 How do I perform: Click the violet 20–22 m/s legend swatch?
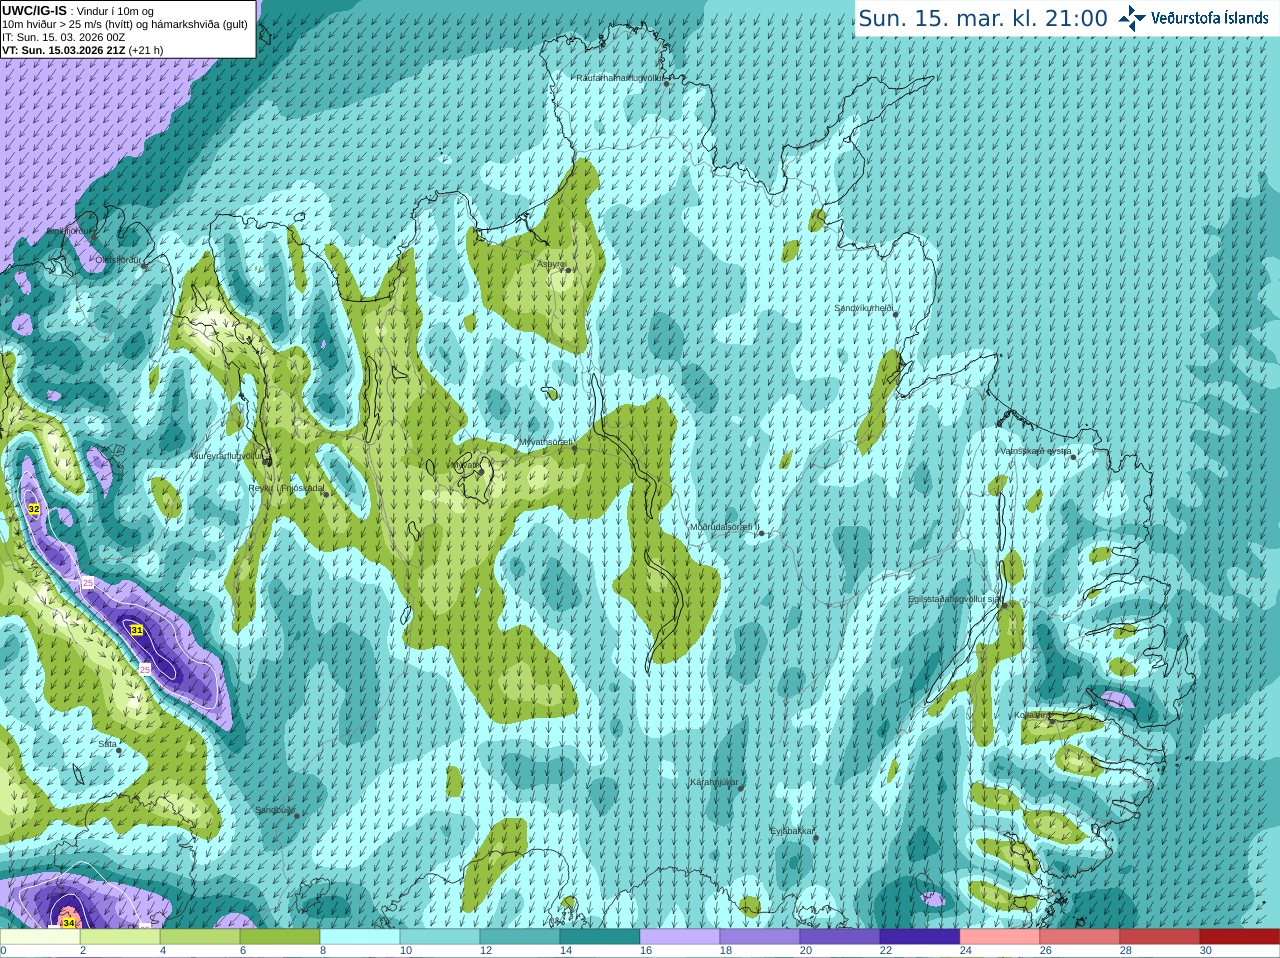click(x=840, y=937)
